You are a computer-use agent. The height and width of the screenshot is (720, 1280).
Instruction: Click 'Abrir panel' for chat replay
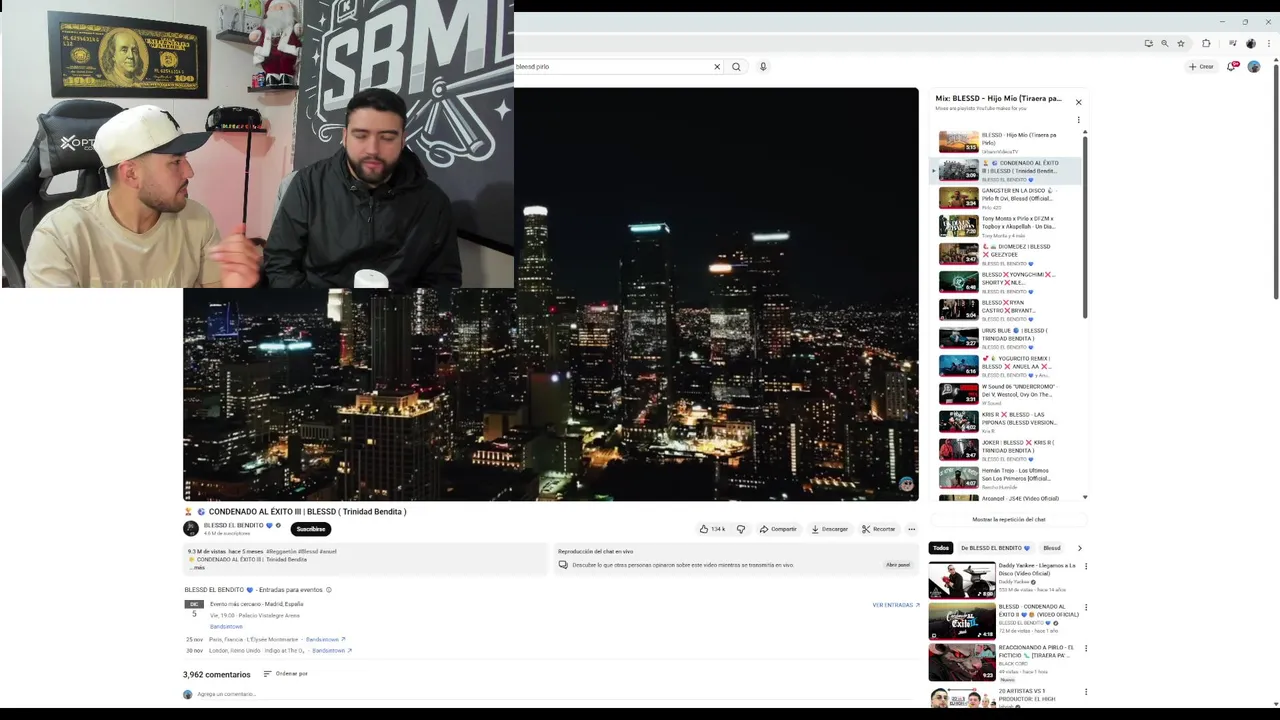[x=898, y=565]
